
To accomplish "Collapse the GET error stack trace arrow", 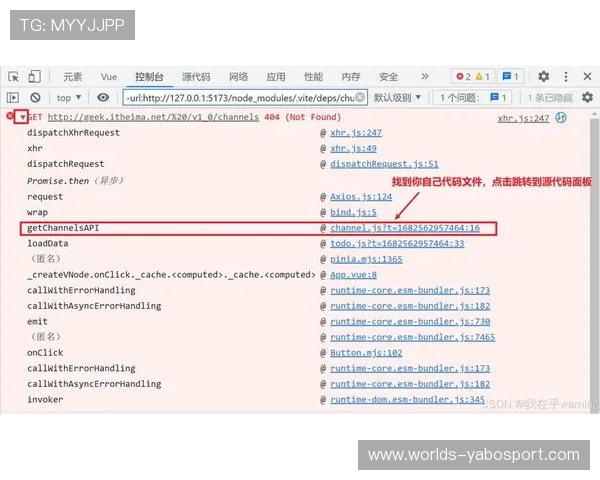I will [22, 118].
